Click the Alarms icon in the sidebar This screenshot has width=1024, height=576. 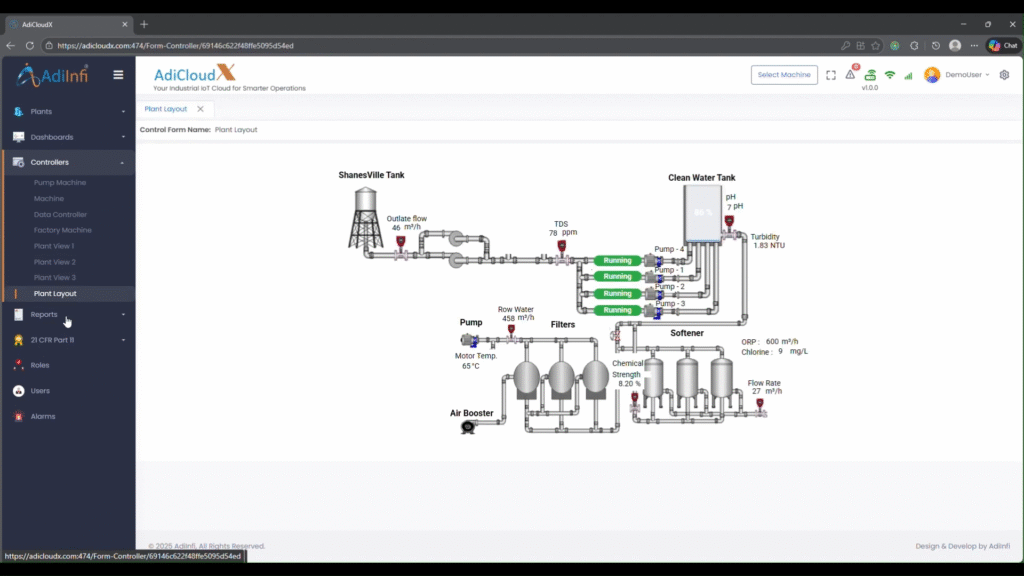point(17,416)
